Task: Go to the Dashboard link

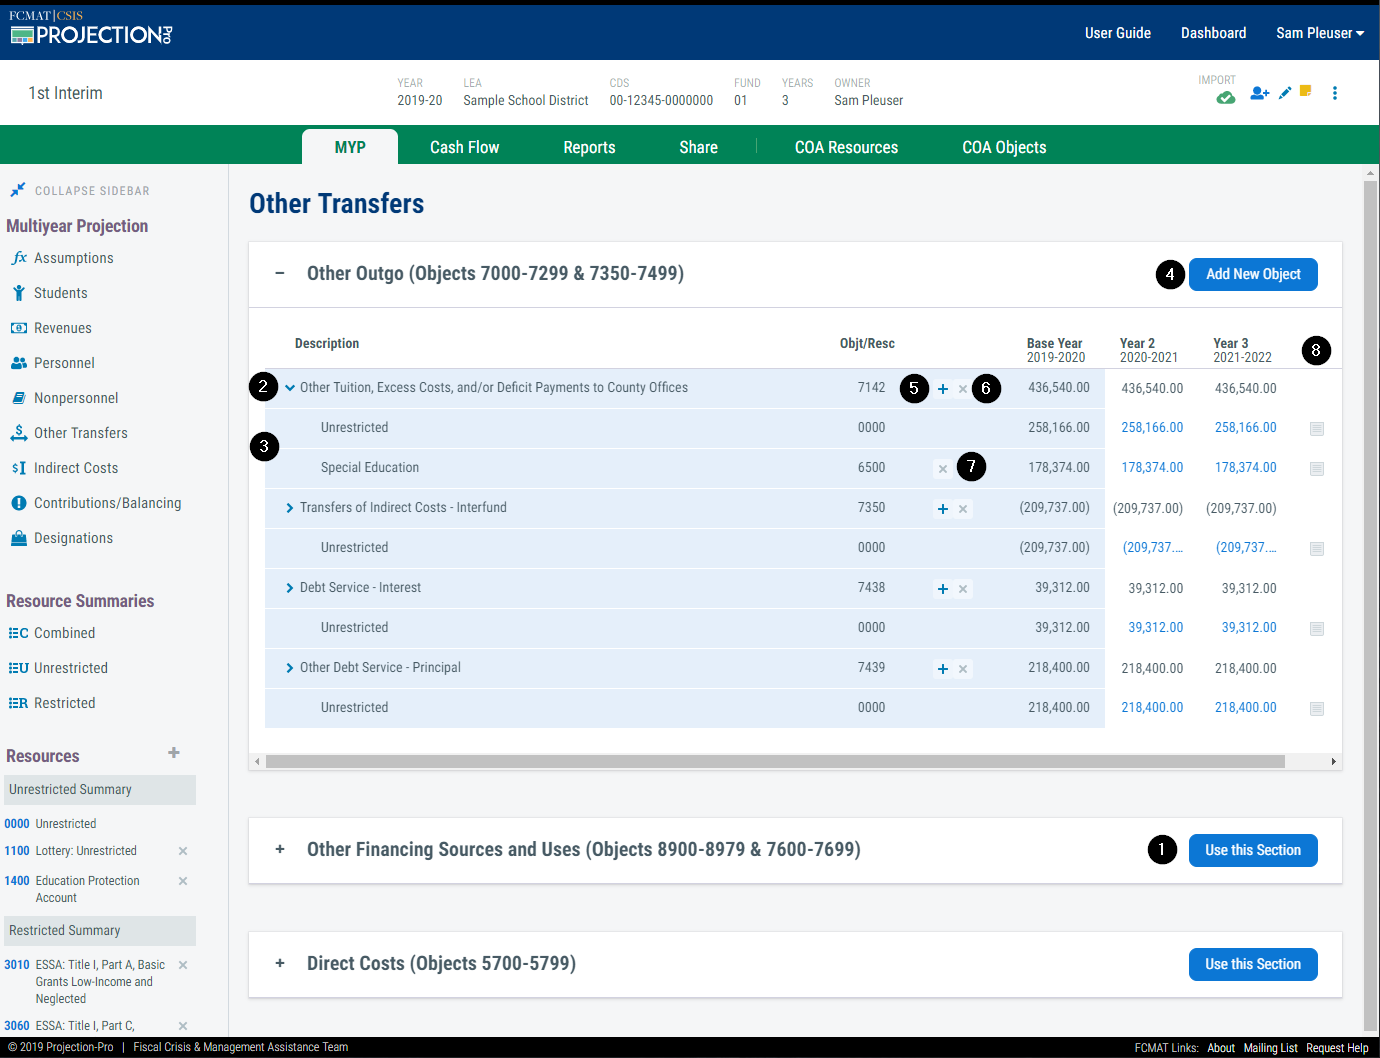Action: point(1213,33)
